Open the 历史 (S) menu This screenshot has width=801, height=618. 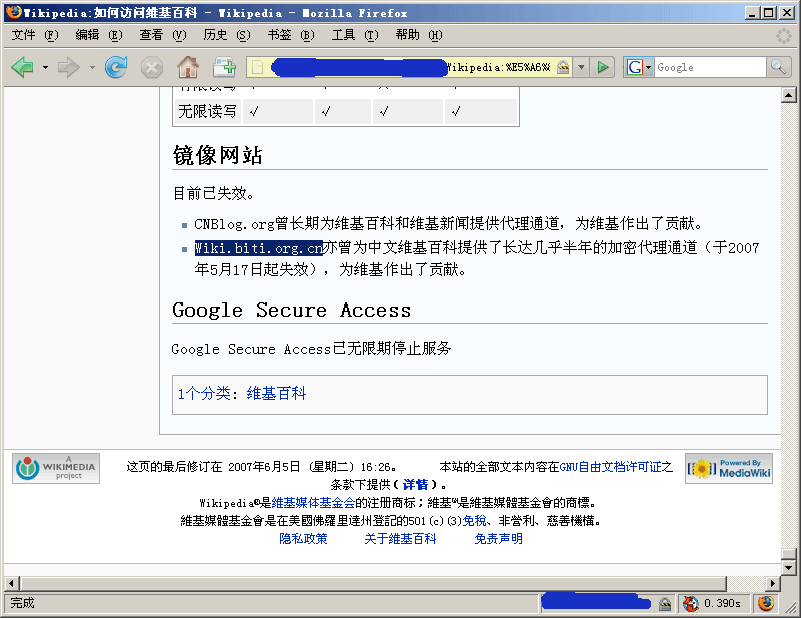(x=227, y=35)
